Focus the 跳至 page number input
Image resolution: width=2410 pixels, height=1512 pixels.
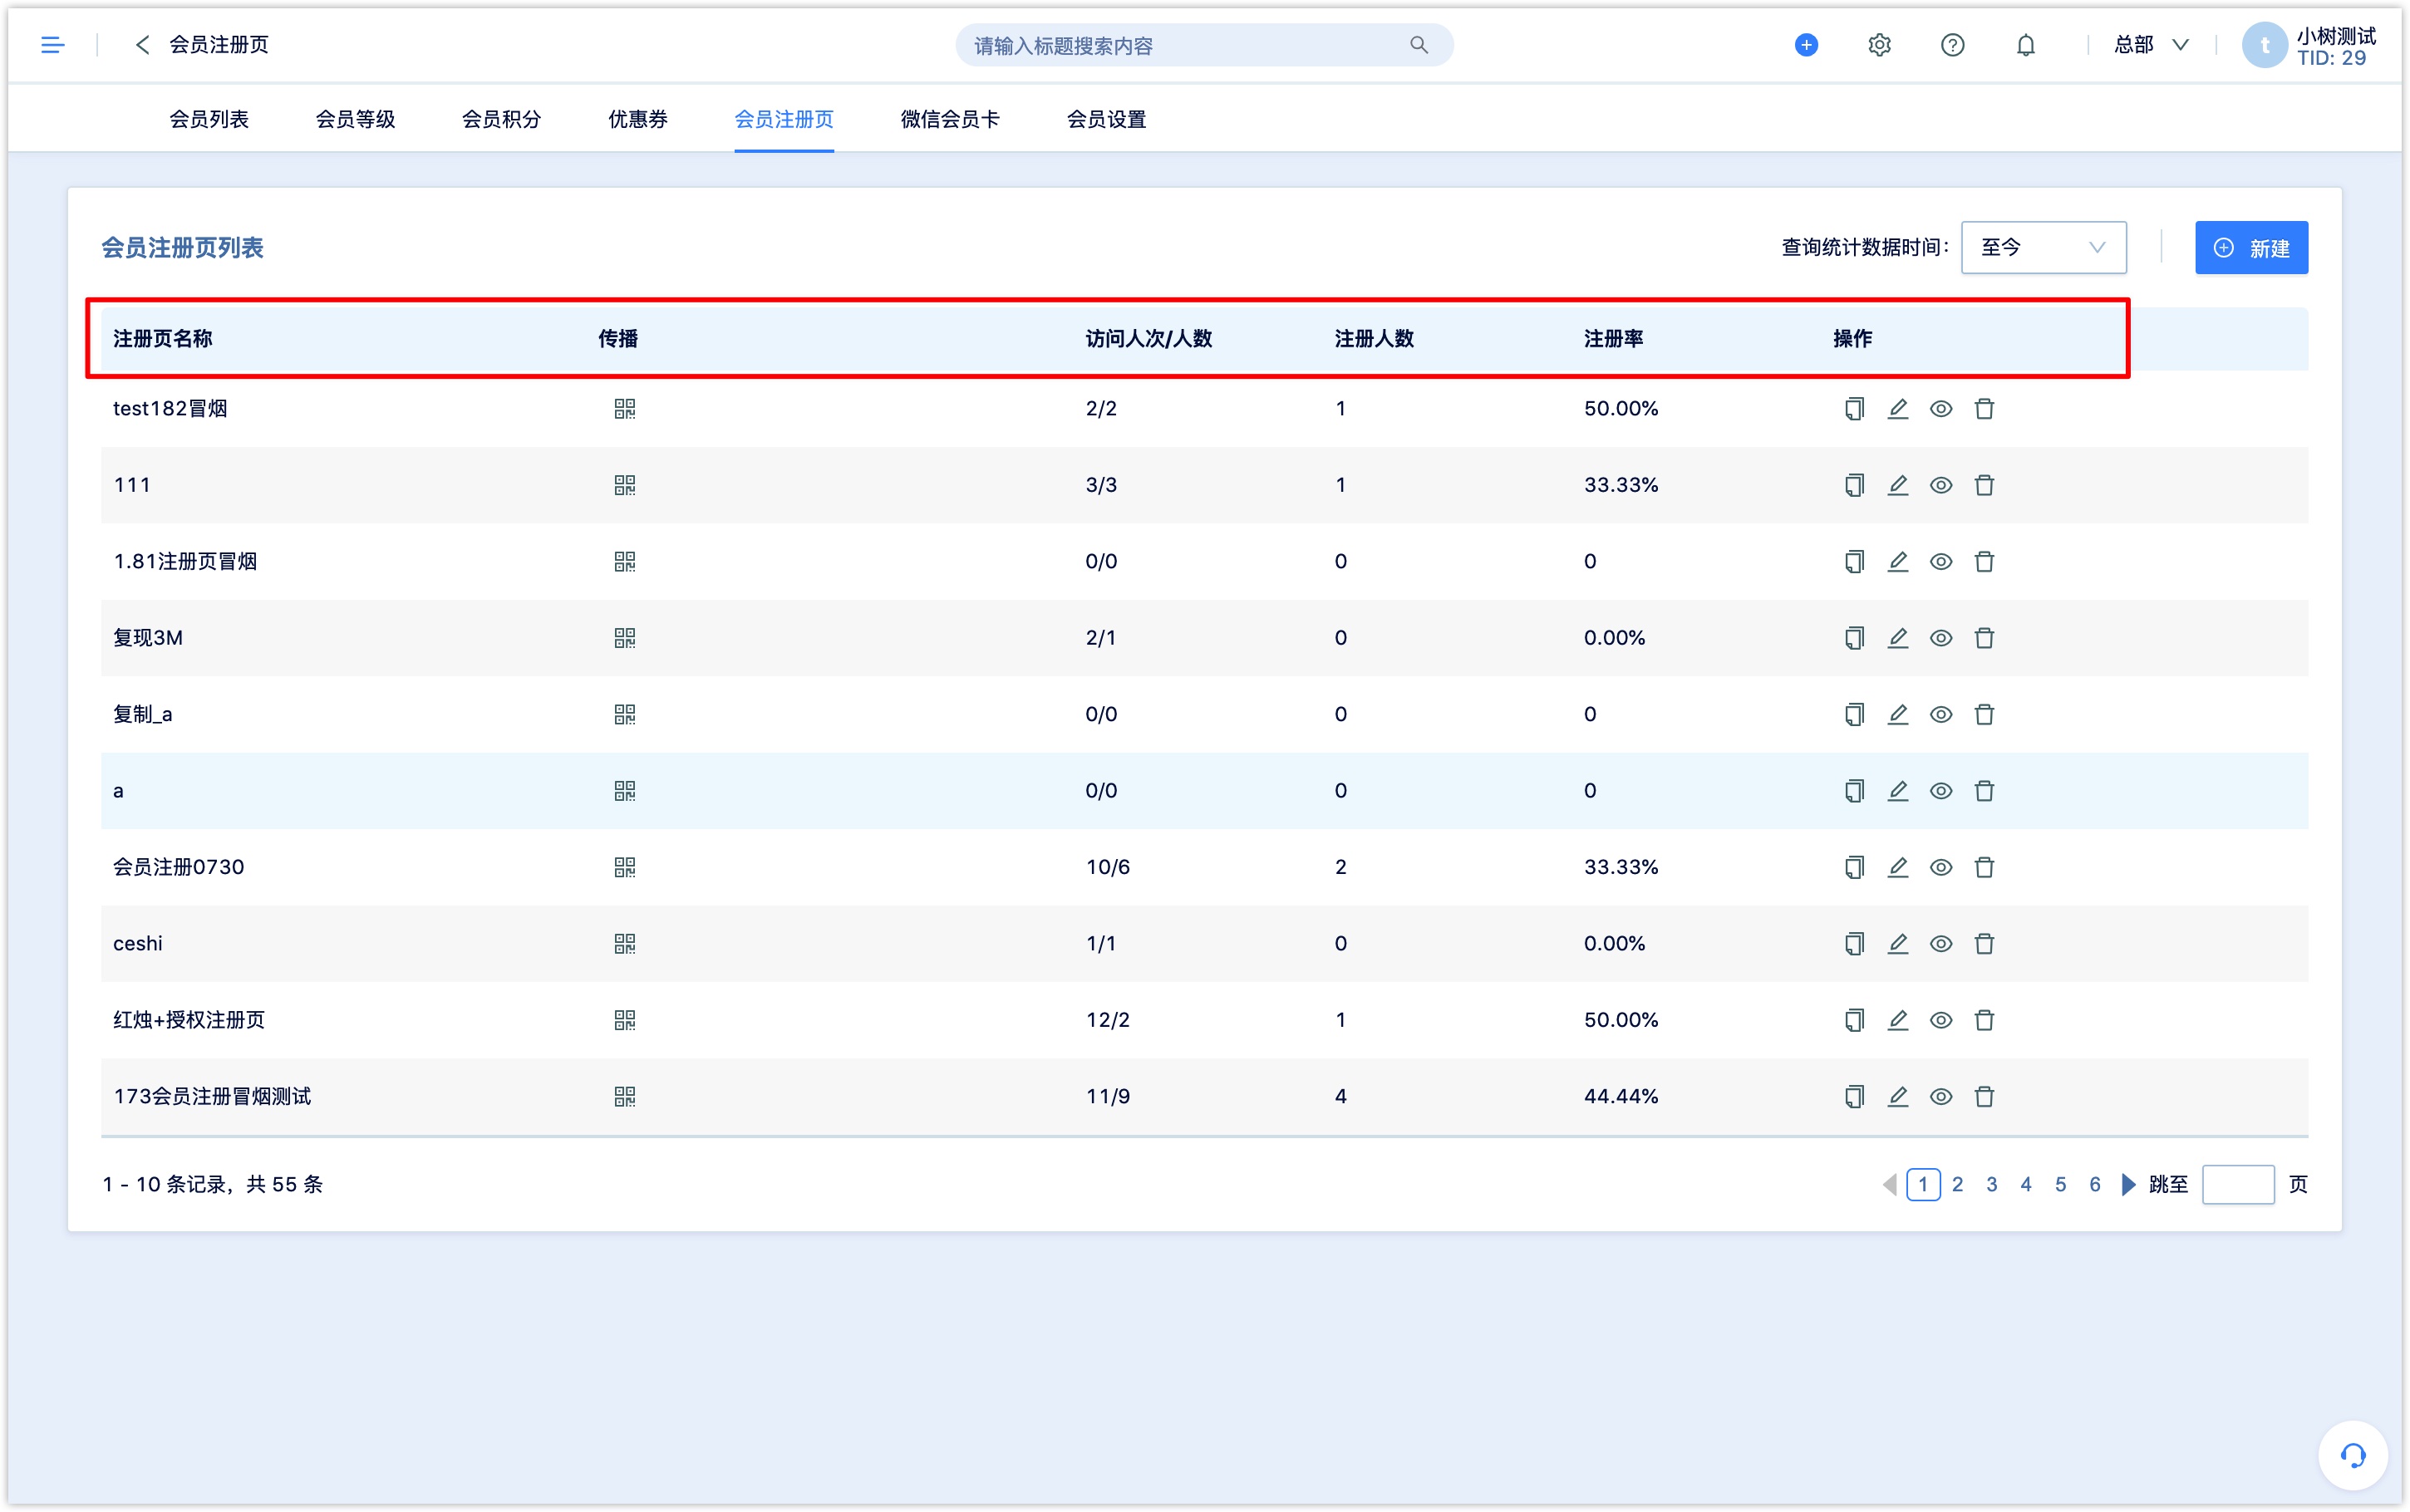[2238, 1185]
